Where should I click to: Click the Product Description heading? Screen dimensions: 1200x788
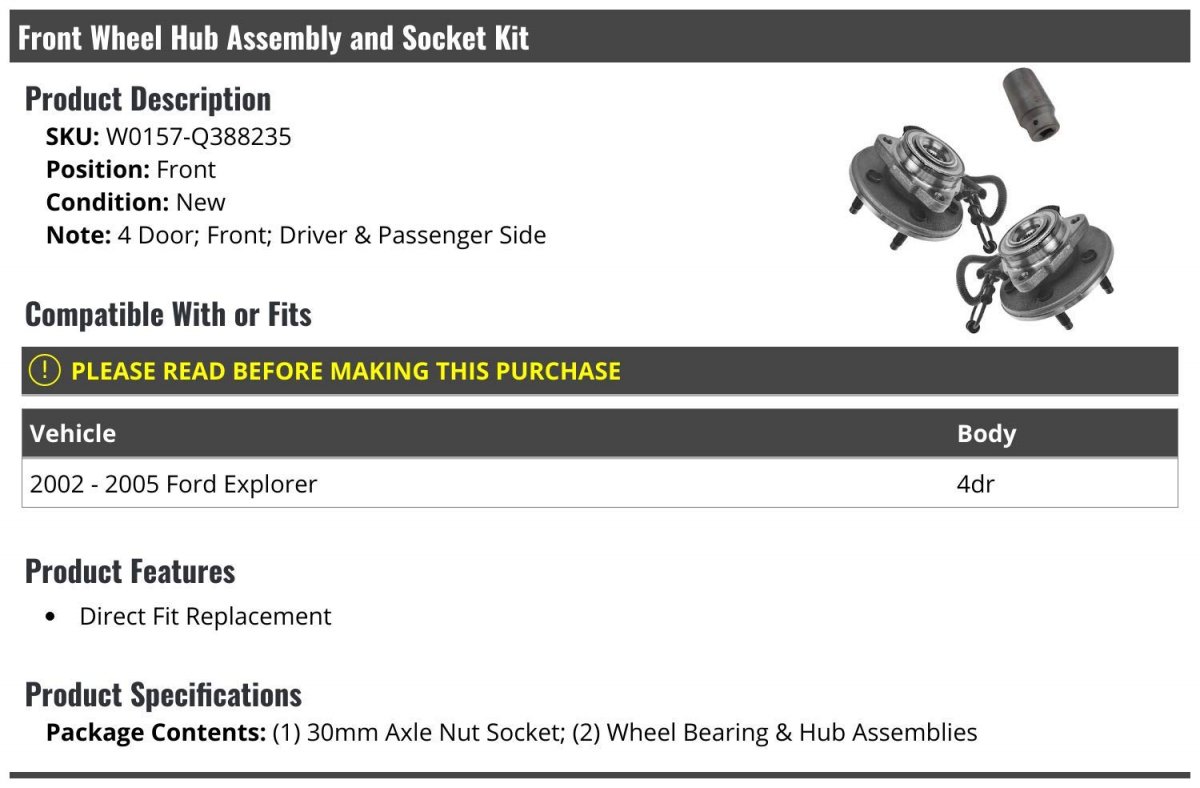point(148,99)
